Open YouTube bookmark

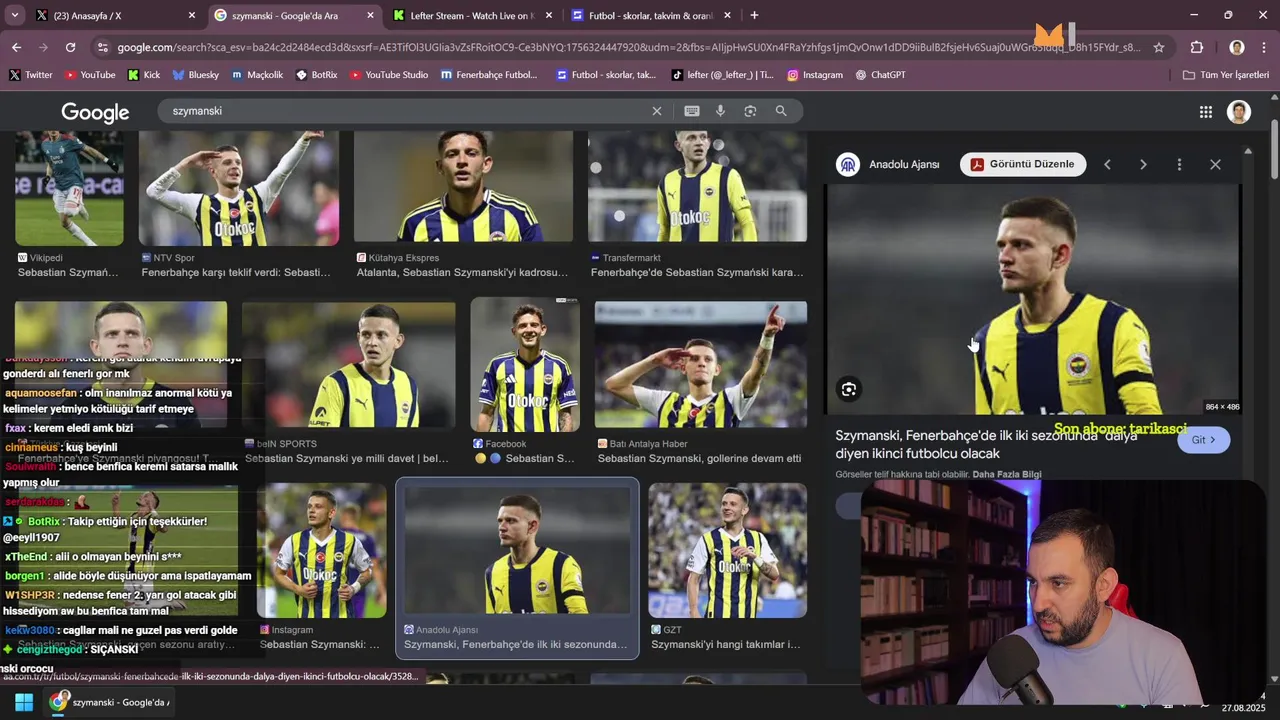pyautogui.click(x=90, y=75)
